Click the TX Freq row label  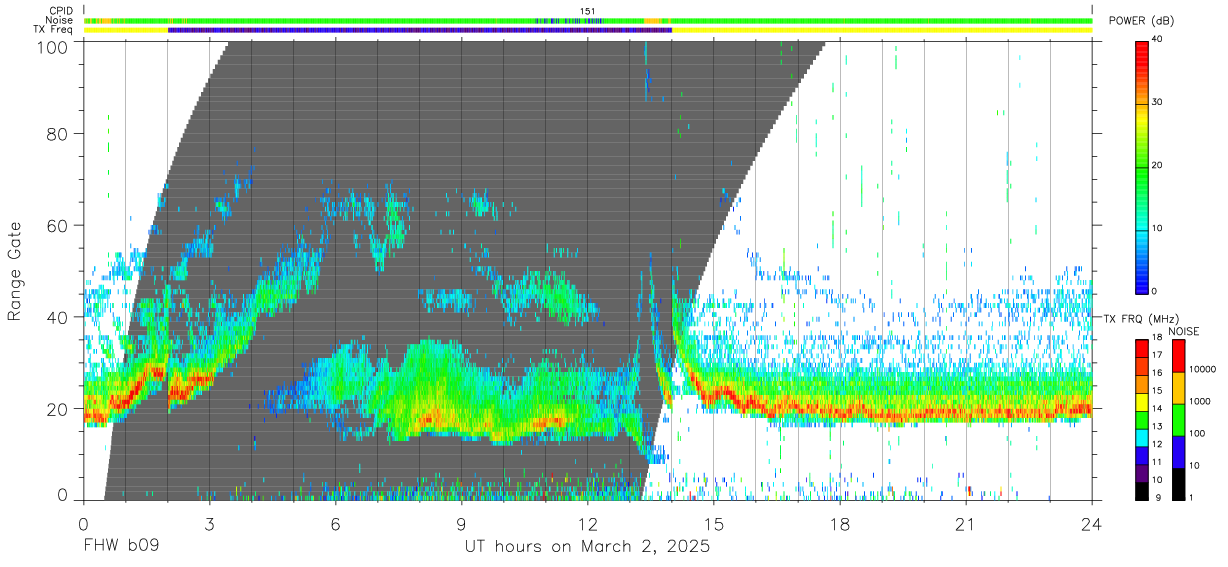tap(53, 30)
